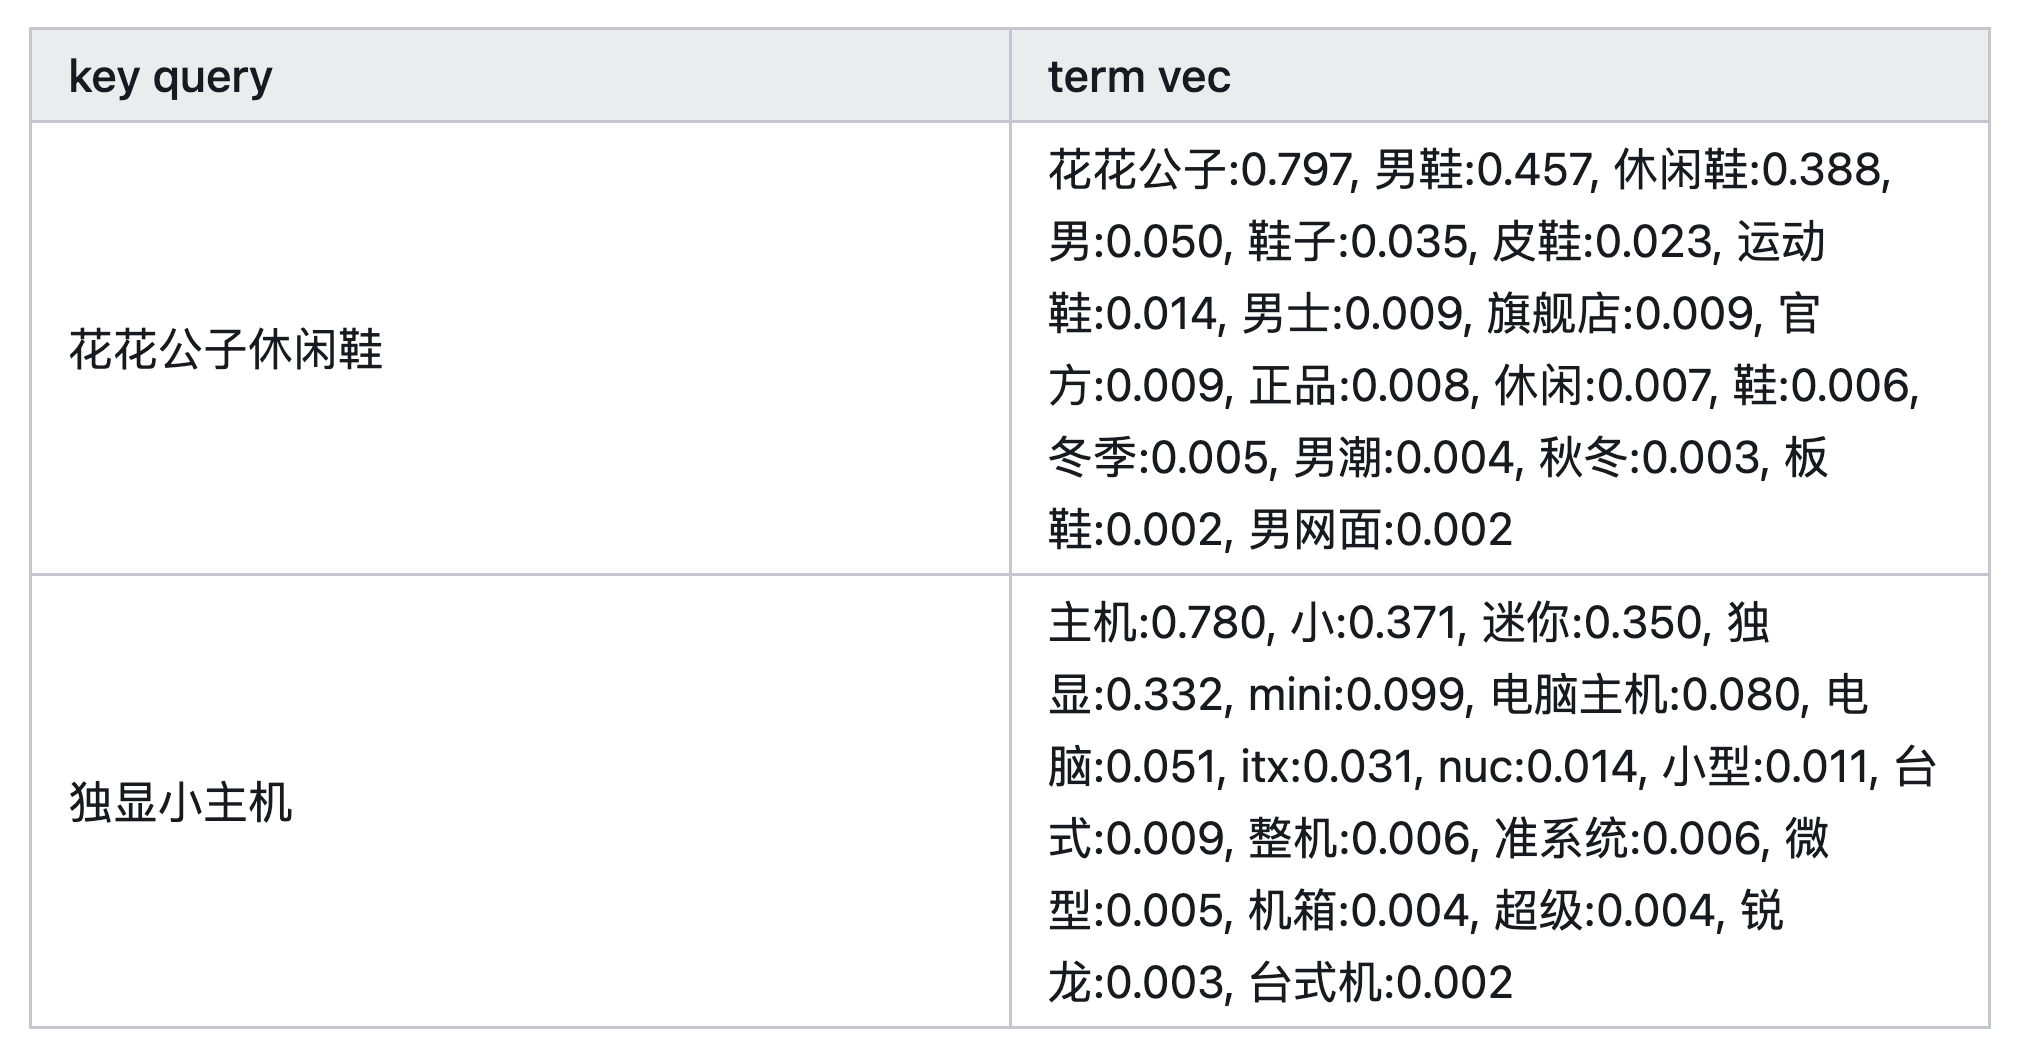Select the itx:0.031 term

(x=1327, y=767)
